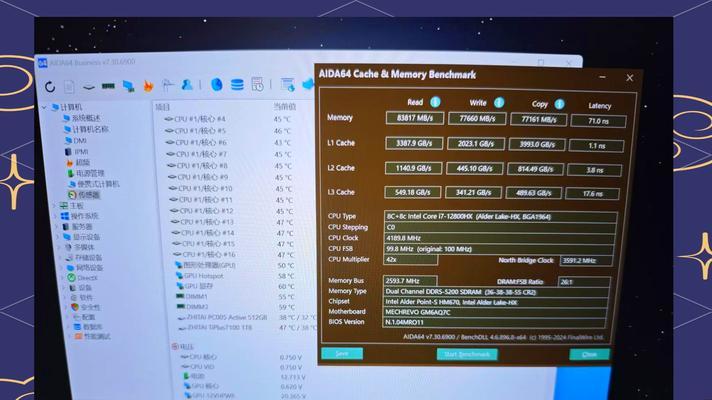Click the blue person toolbar icon
This screenshot has height=400, width=712.
[x=187, y=84]
